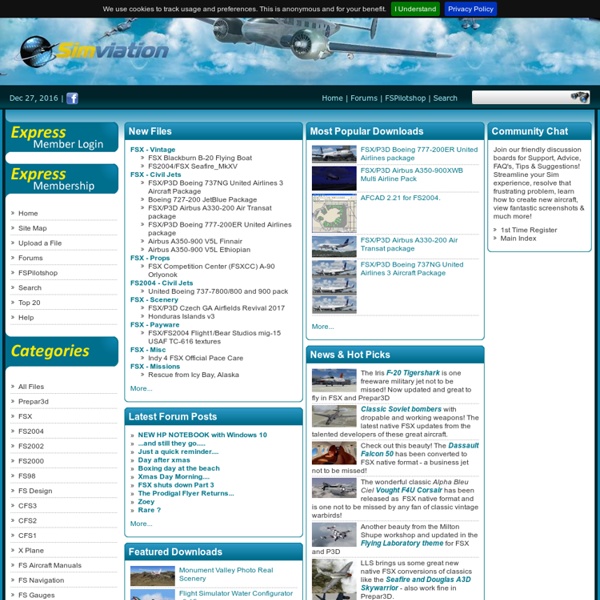The width and height of the screenshot is (600, 600).
Task: Open CFS3 category
Action: click(x=28, y=506)
